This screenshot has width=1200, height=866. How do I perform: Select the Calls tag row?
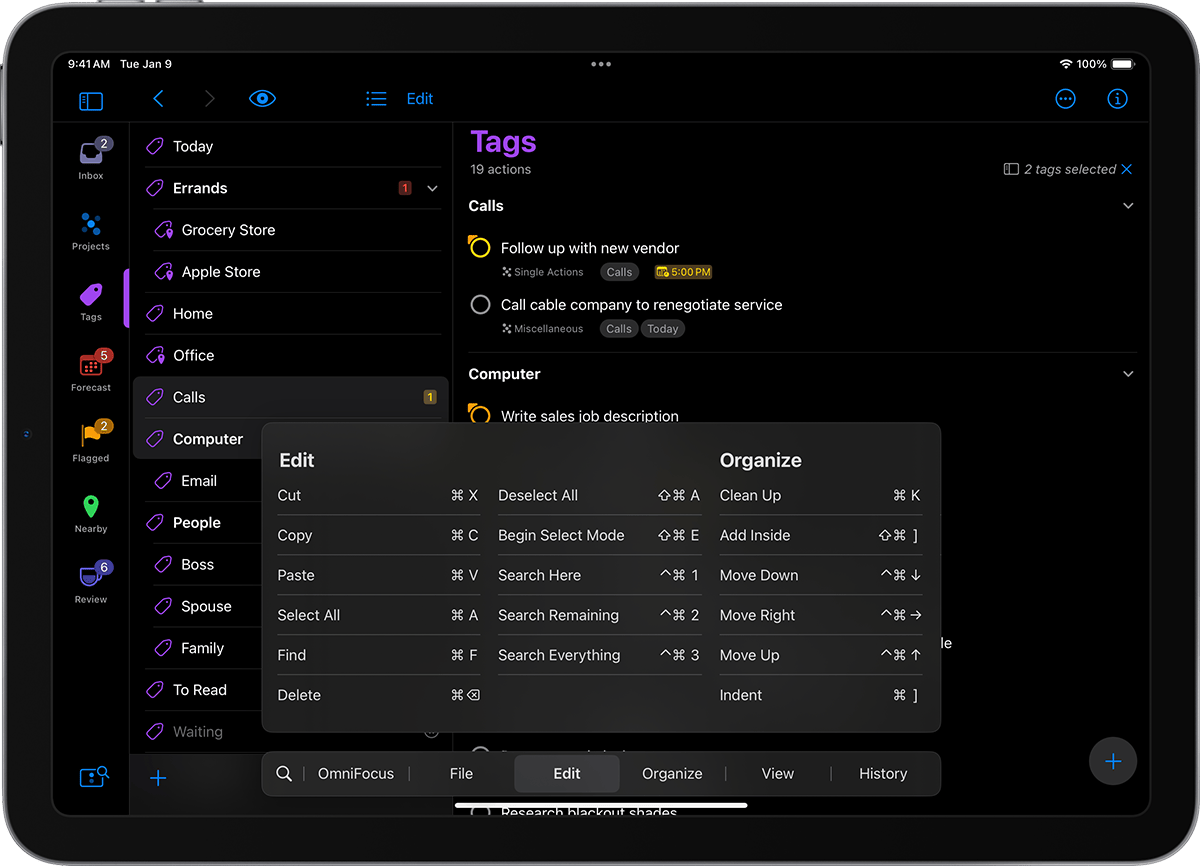click(x=290, y=397)
